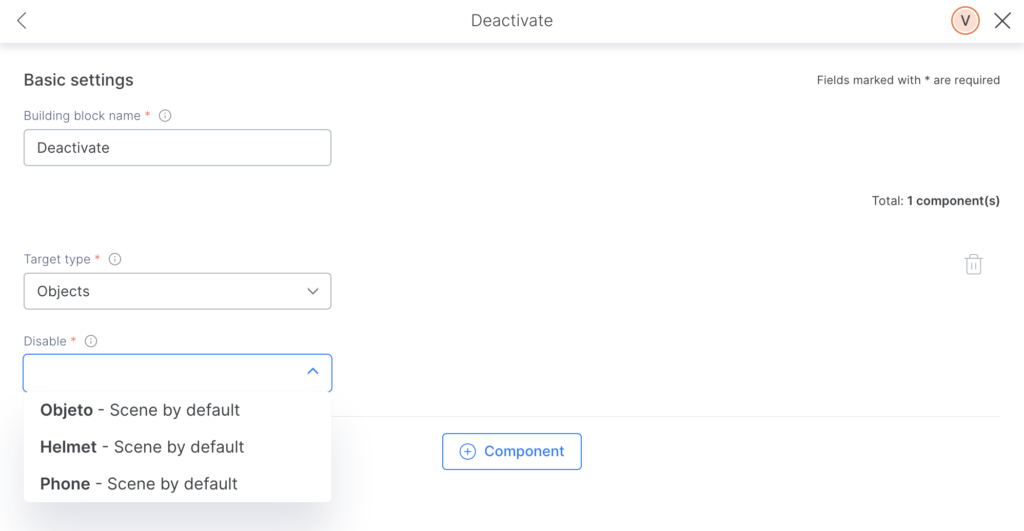
Task: Click the plus icon in Component button
Action: [x=468, y=451]
